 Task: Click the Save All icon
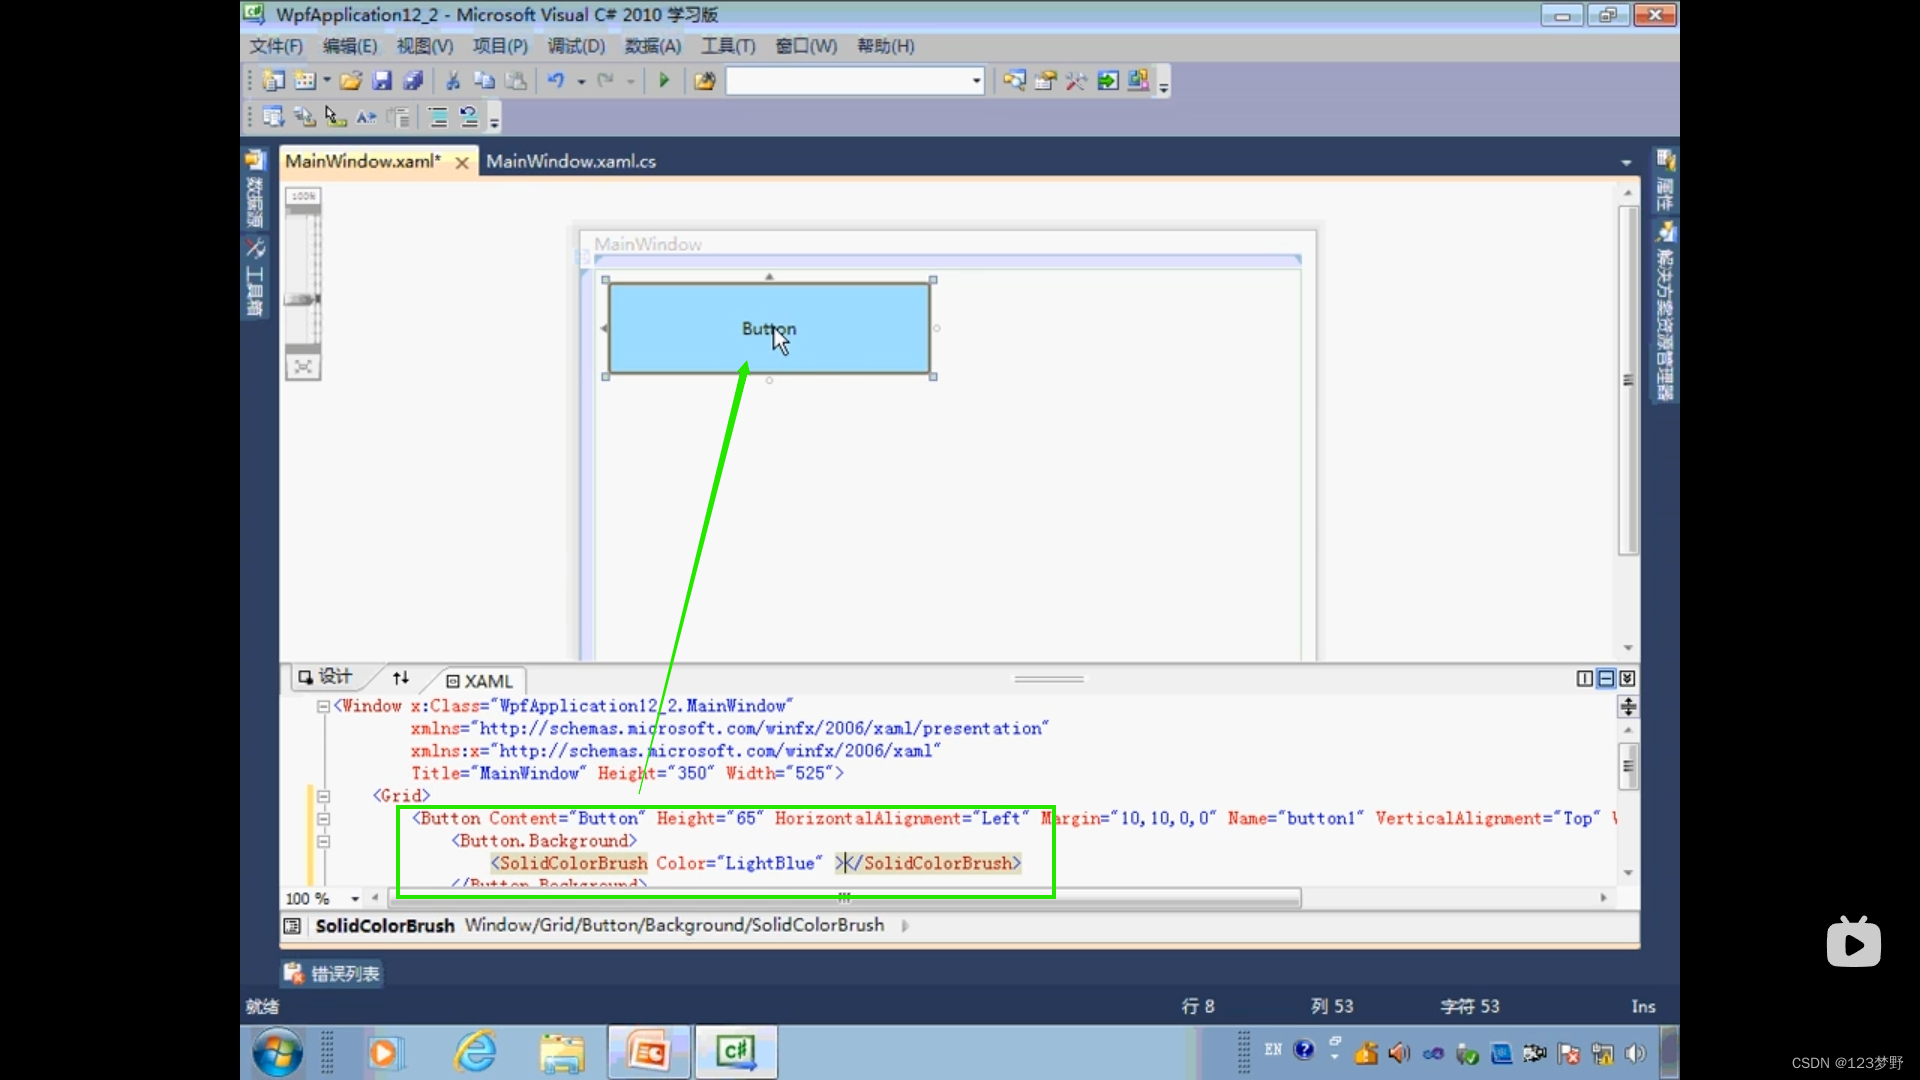(413, 81)
